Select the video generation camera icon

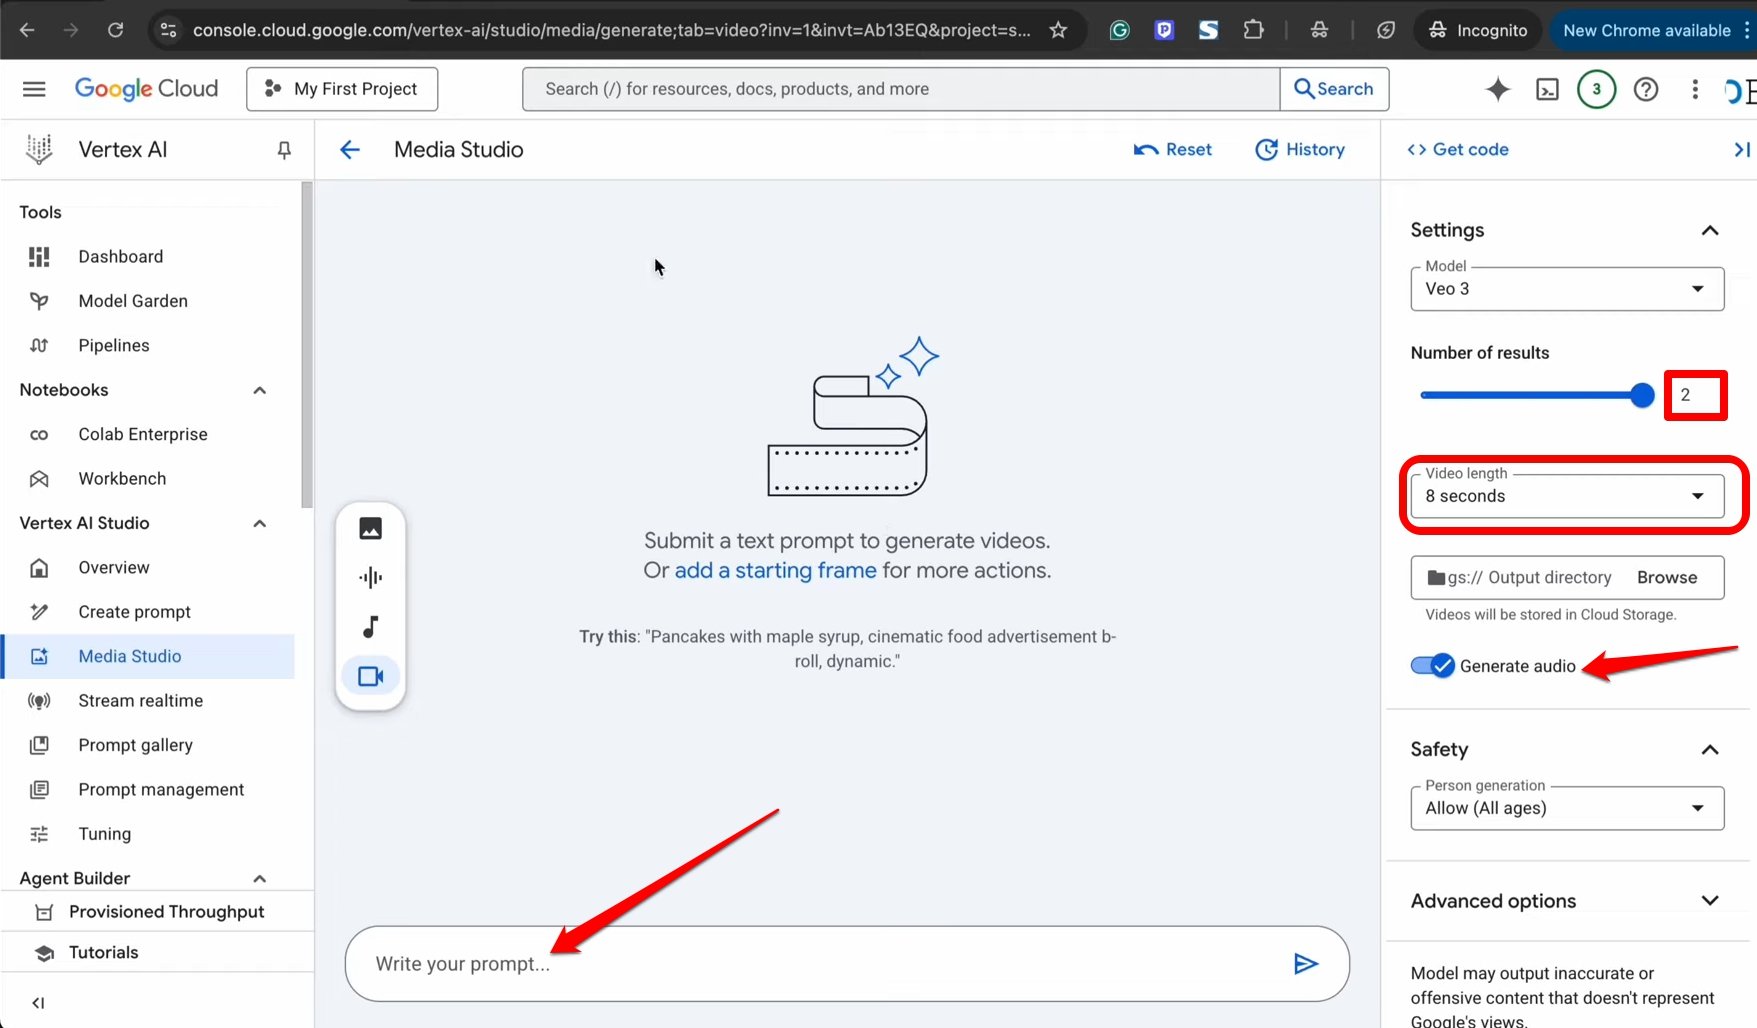[370, 676]
